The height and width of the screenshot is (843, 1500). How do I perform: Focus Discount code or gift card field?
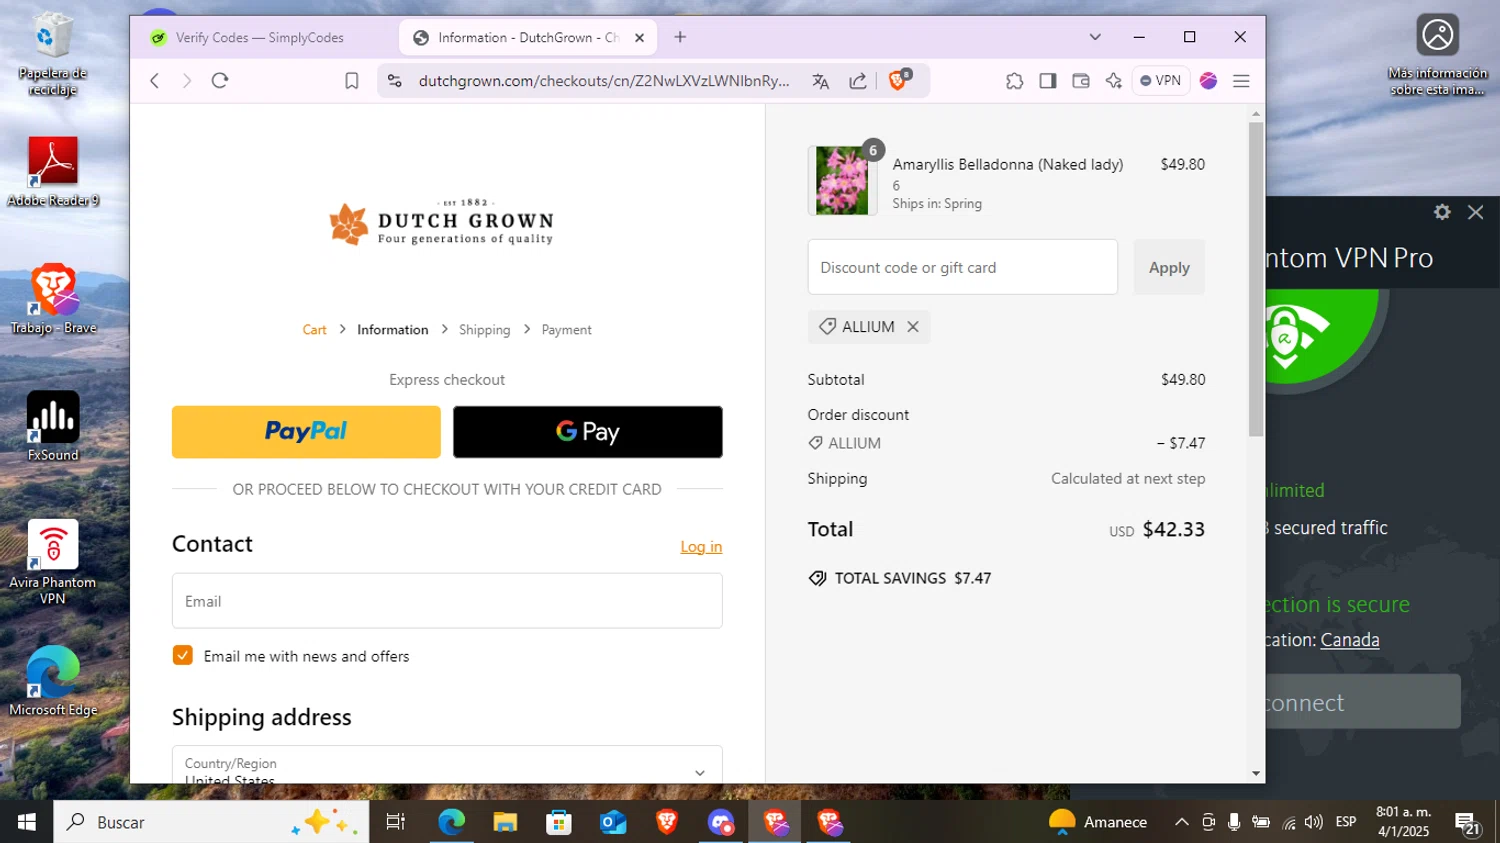[963, 267]
